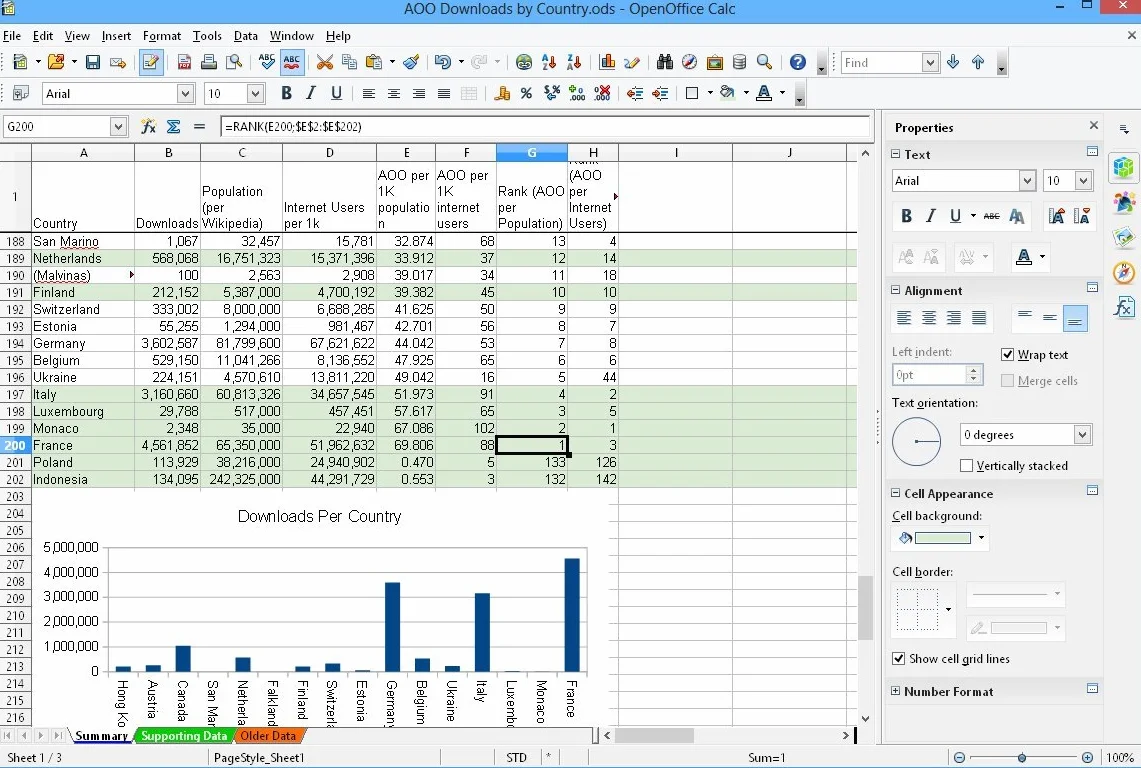
Task: Click the Cut scissors icon
Action: 325,63
